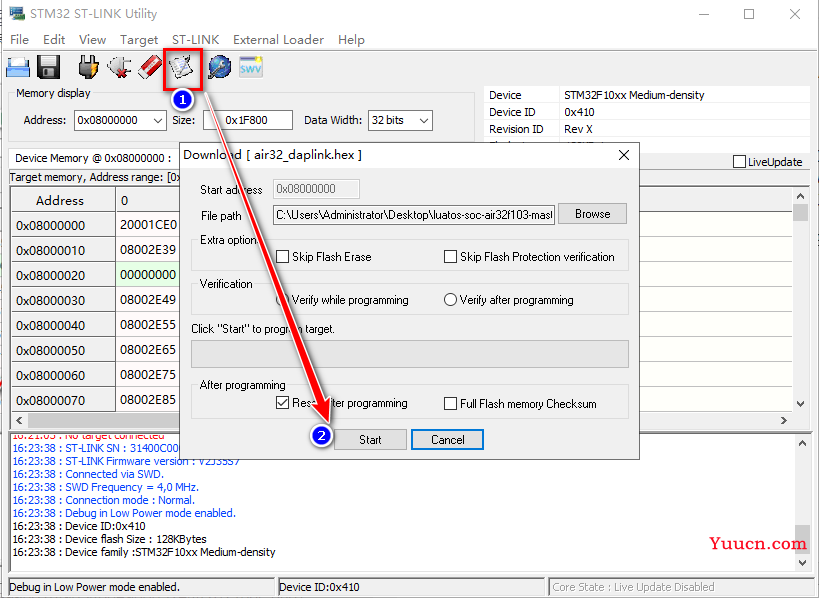The width and height of the screenshot is (819, 598).
Task: Enable Full Flash memory Checksum
Action: click(x=450, y=404)
